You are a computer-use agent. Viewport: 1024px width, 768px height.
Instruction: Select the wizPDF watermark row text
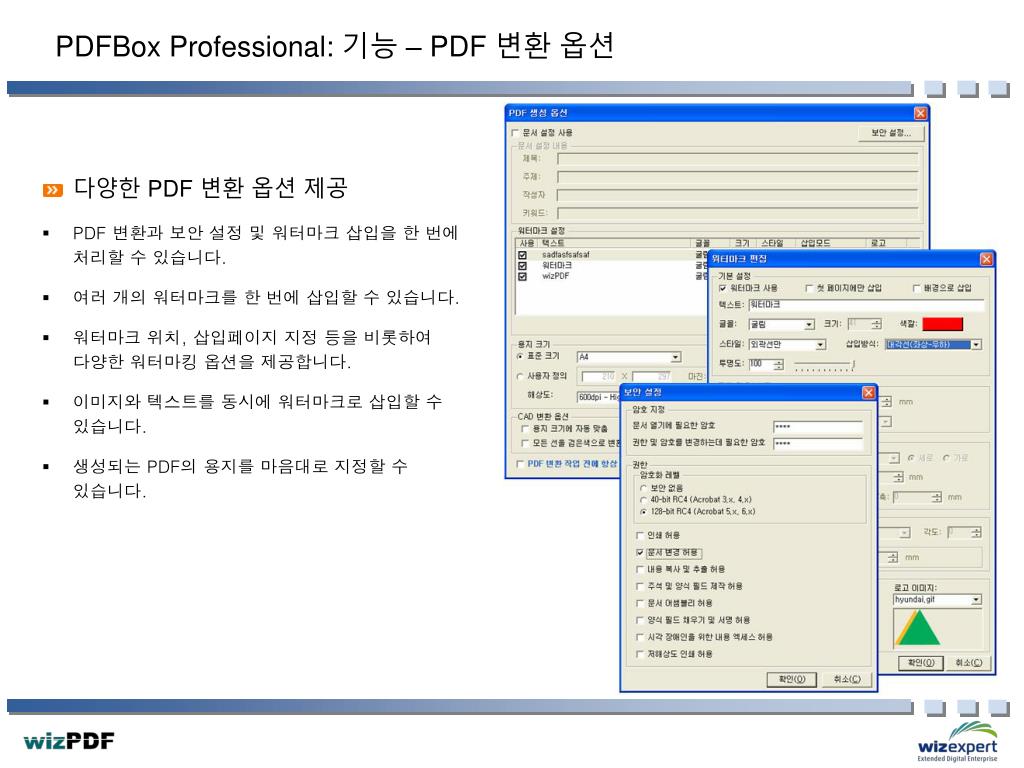point(556,276)
